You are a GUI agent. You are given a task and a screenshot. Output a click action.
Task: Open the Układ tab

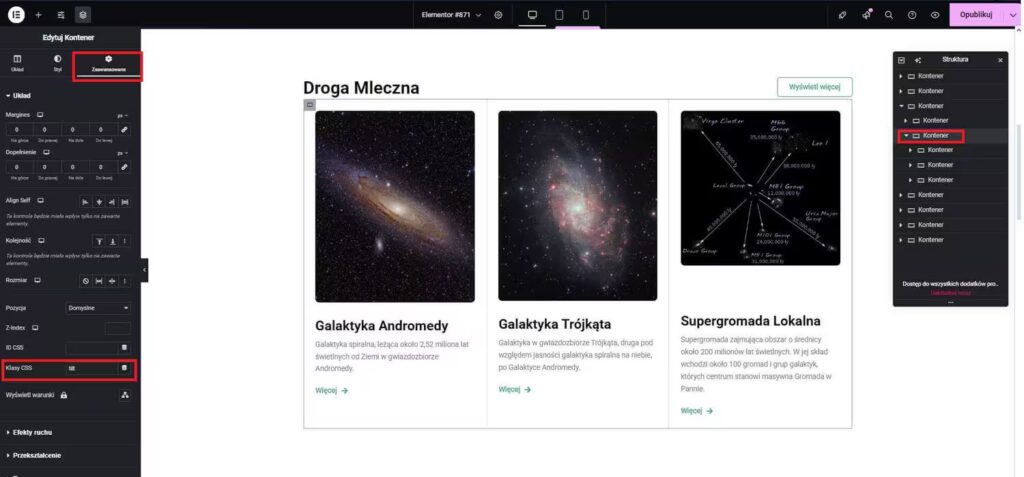18,63
